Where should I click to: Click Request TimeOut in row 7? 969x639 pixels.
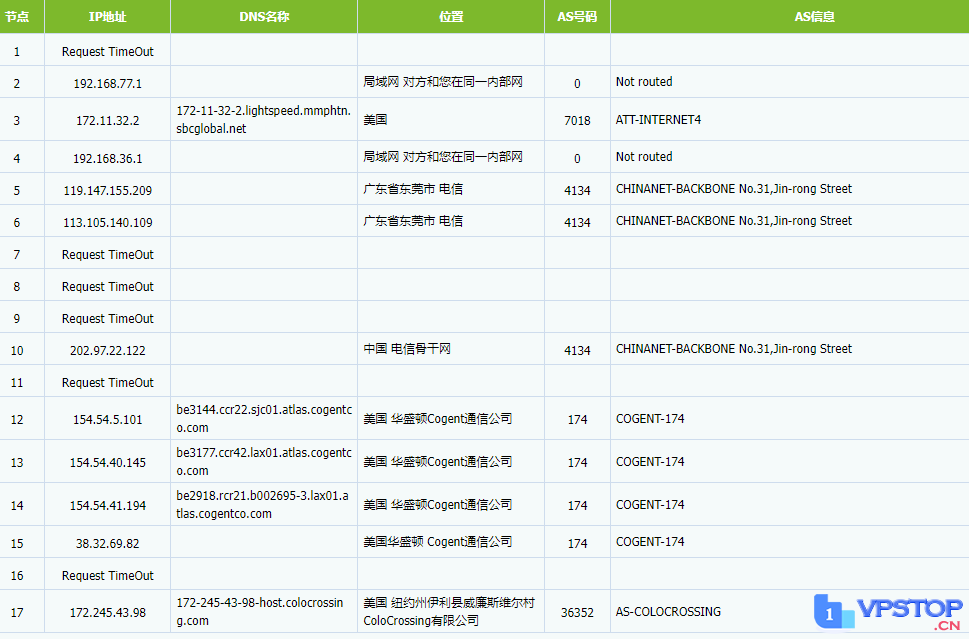108,255
